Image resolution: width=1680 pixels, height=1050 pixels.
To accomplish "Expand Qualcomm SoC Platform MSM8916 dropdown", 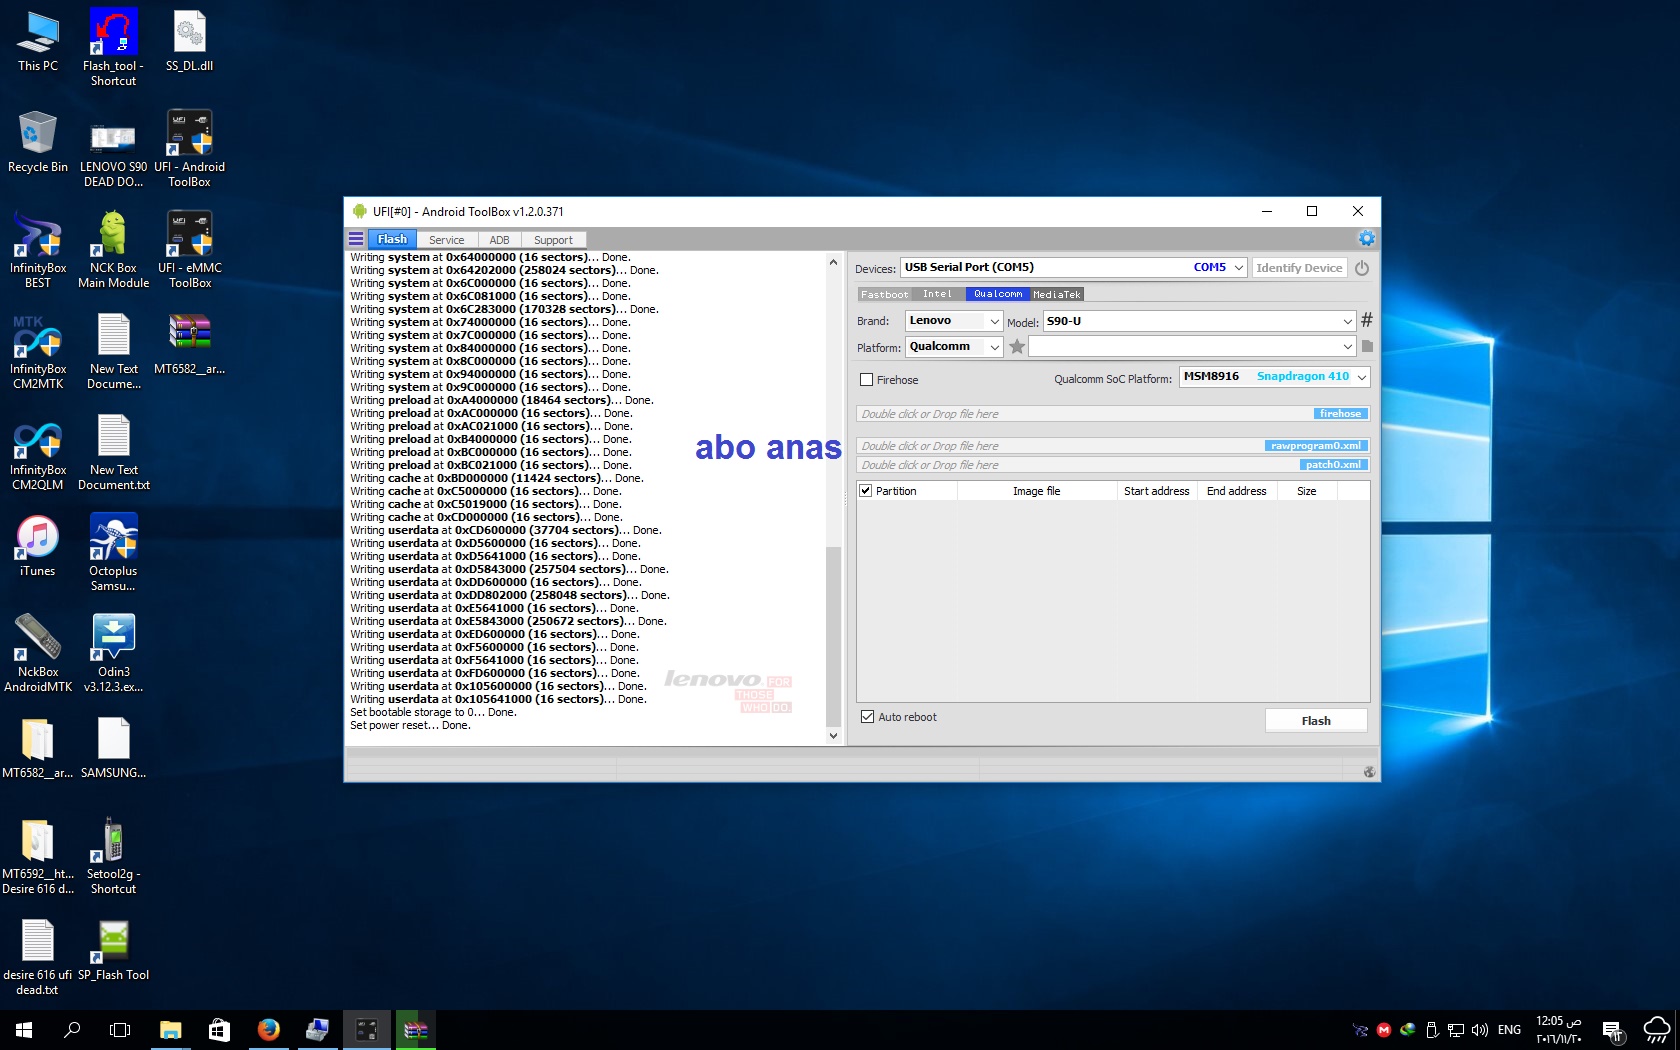I will (1361, 377).
